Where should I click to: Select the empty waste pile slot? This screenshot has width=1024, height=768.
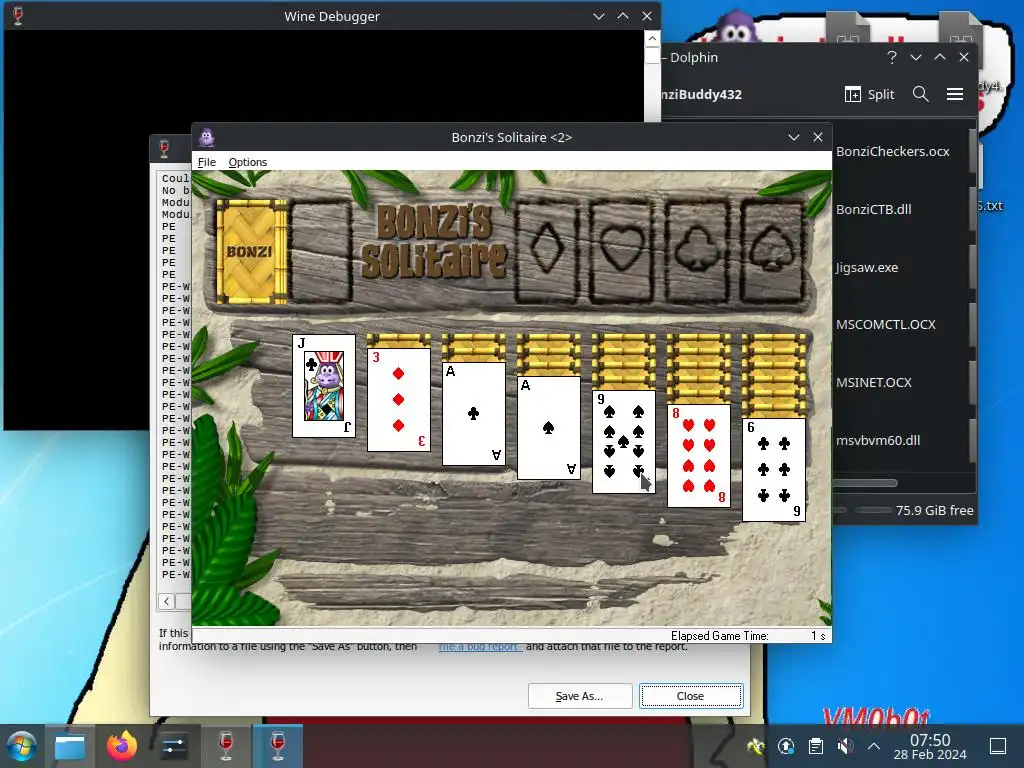(321, 251)
